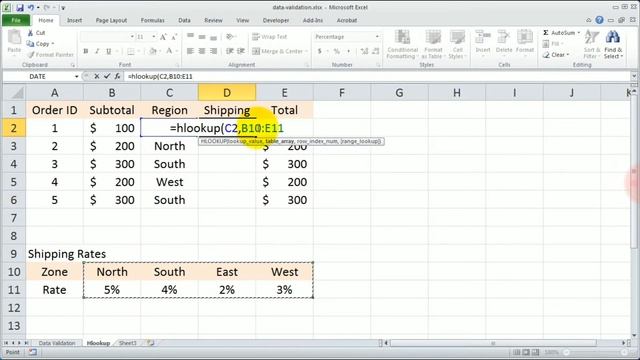Open the Formulas ribbon tab
Screen dimensions: 640x360
point(152,20)
